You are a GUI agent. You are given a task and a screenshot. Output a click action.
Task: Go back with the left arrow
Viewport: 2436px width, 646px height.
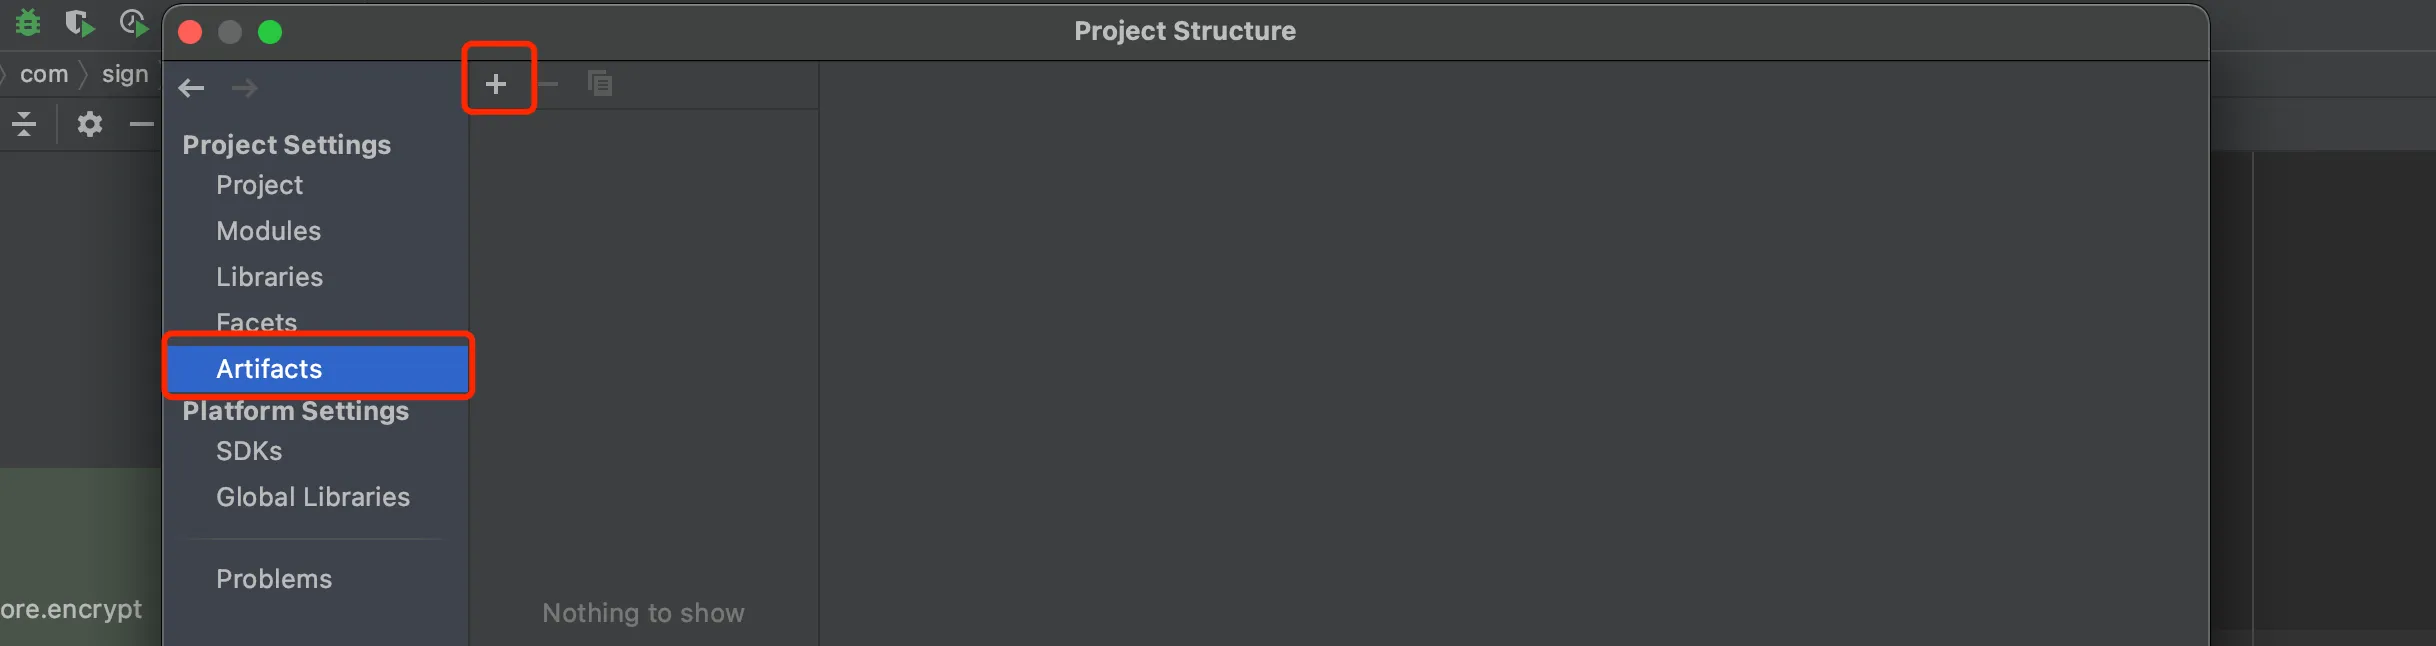191,88
